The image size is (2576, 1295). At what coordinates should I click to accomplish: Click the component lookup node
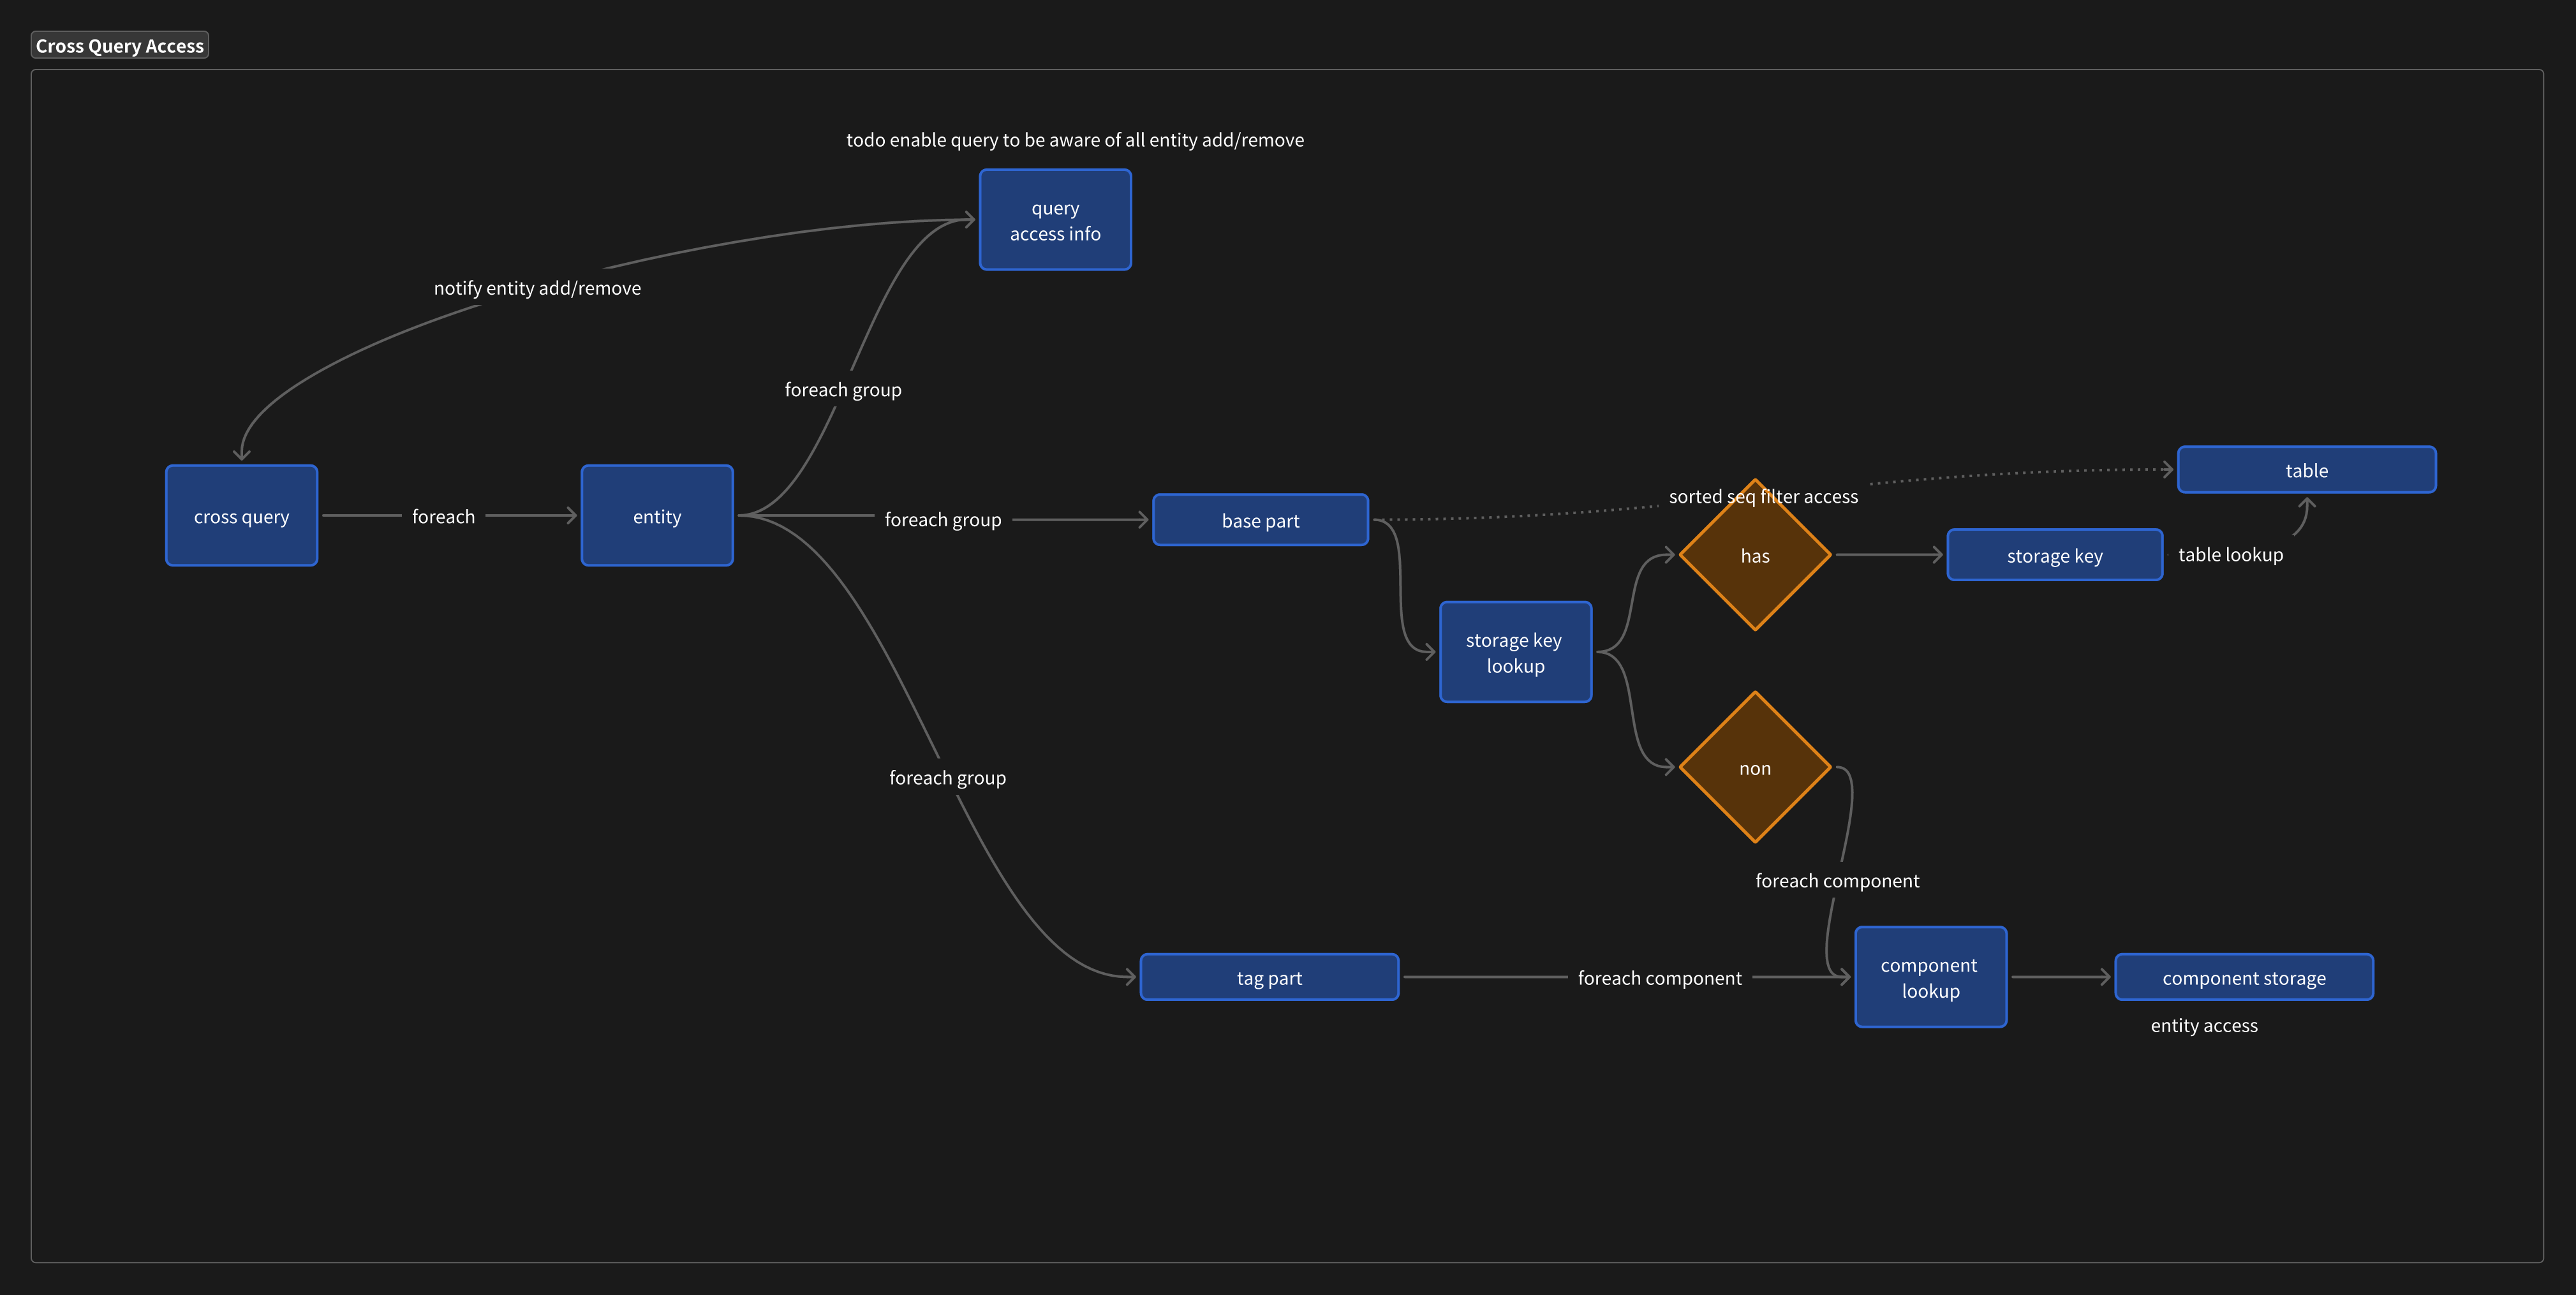(1930, 977)
